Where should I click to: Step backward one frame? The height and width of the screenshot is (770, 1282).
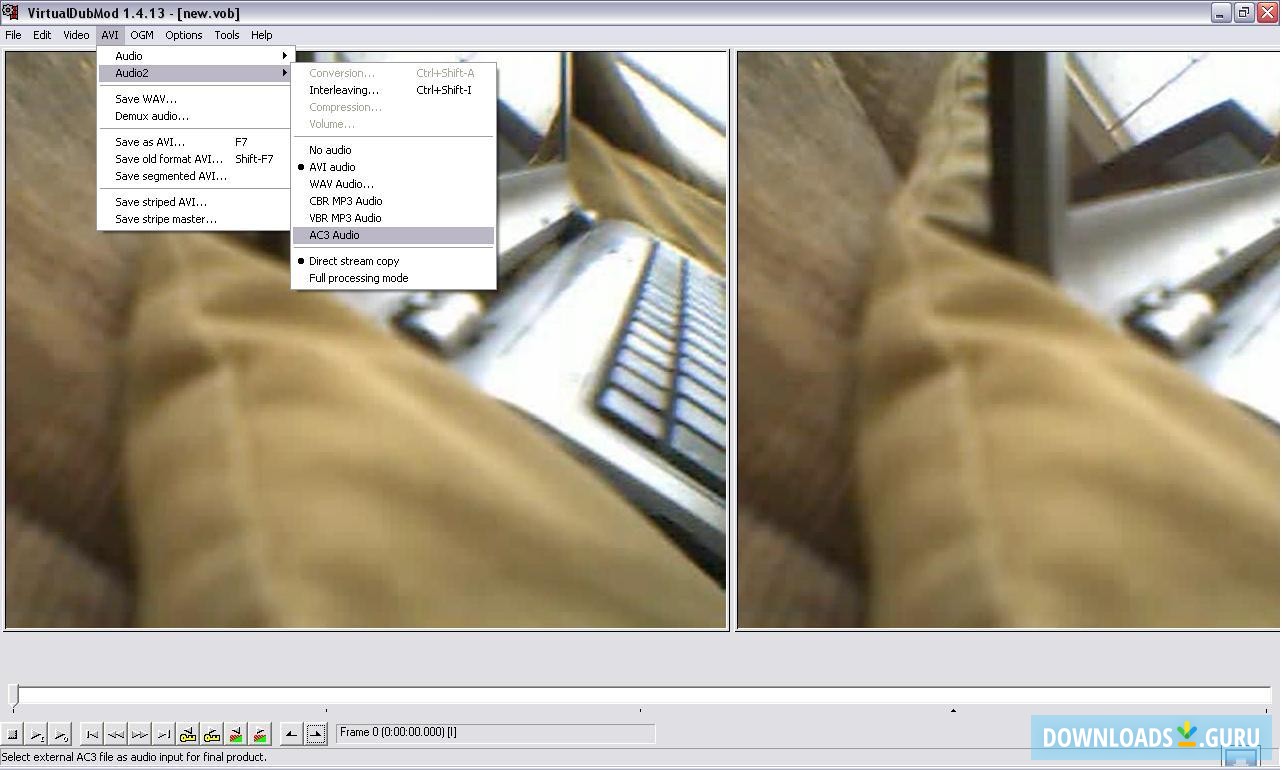116,735
